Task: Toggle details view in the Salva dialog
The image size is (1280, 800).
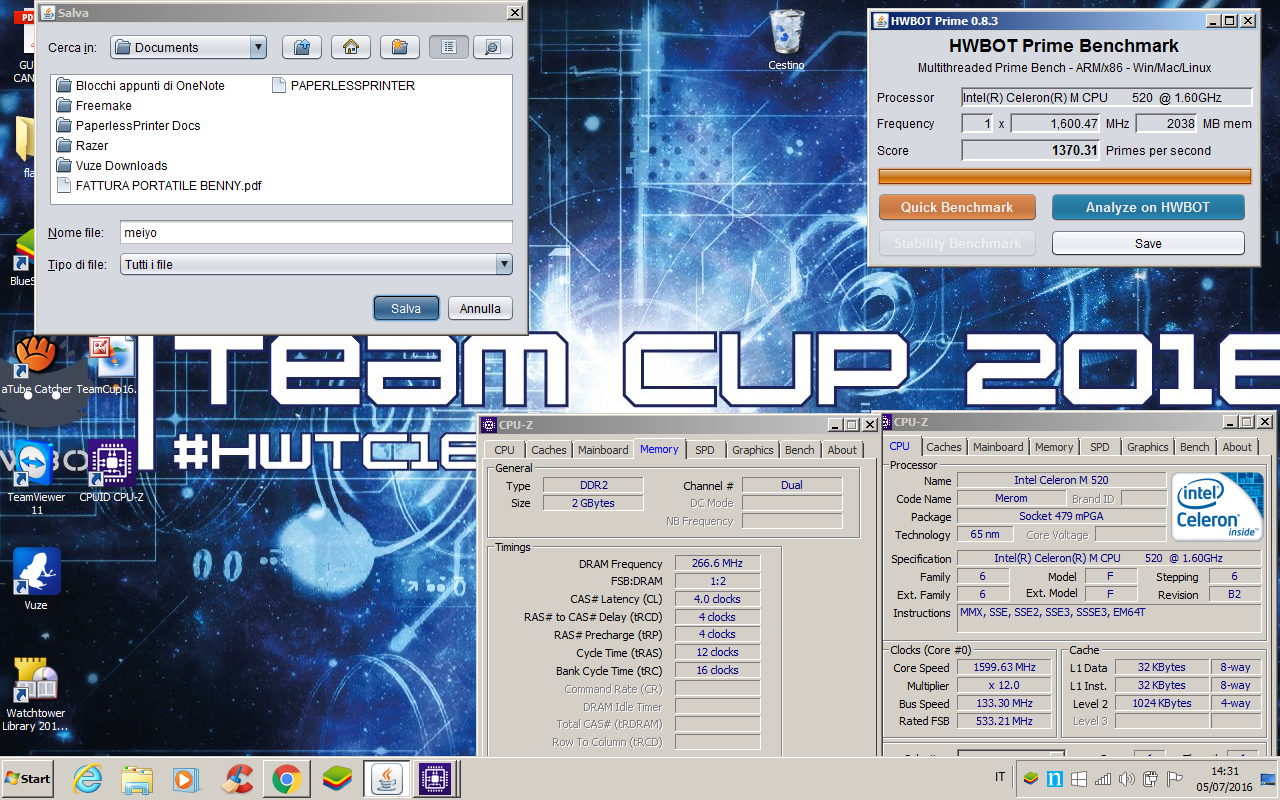Action: coord(492,47)
